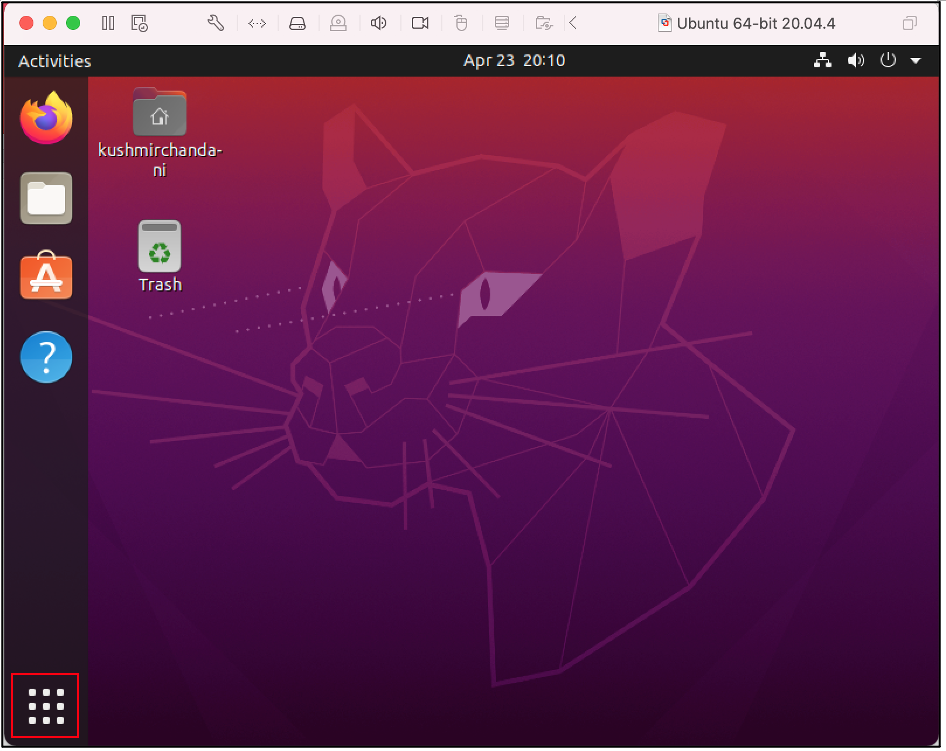The height and width of the screenshot is (751, 946).
Task: Open the Trash on the desktop
Action: pyautogui.click(x=159, y=245)
